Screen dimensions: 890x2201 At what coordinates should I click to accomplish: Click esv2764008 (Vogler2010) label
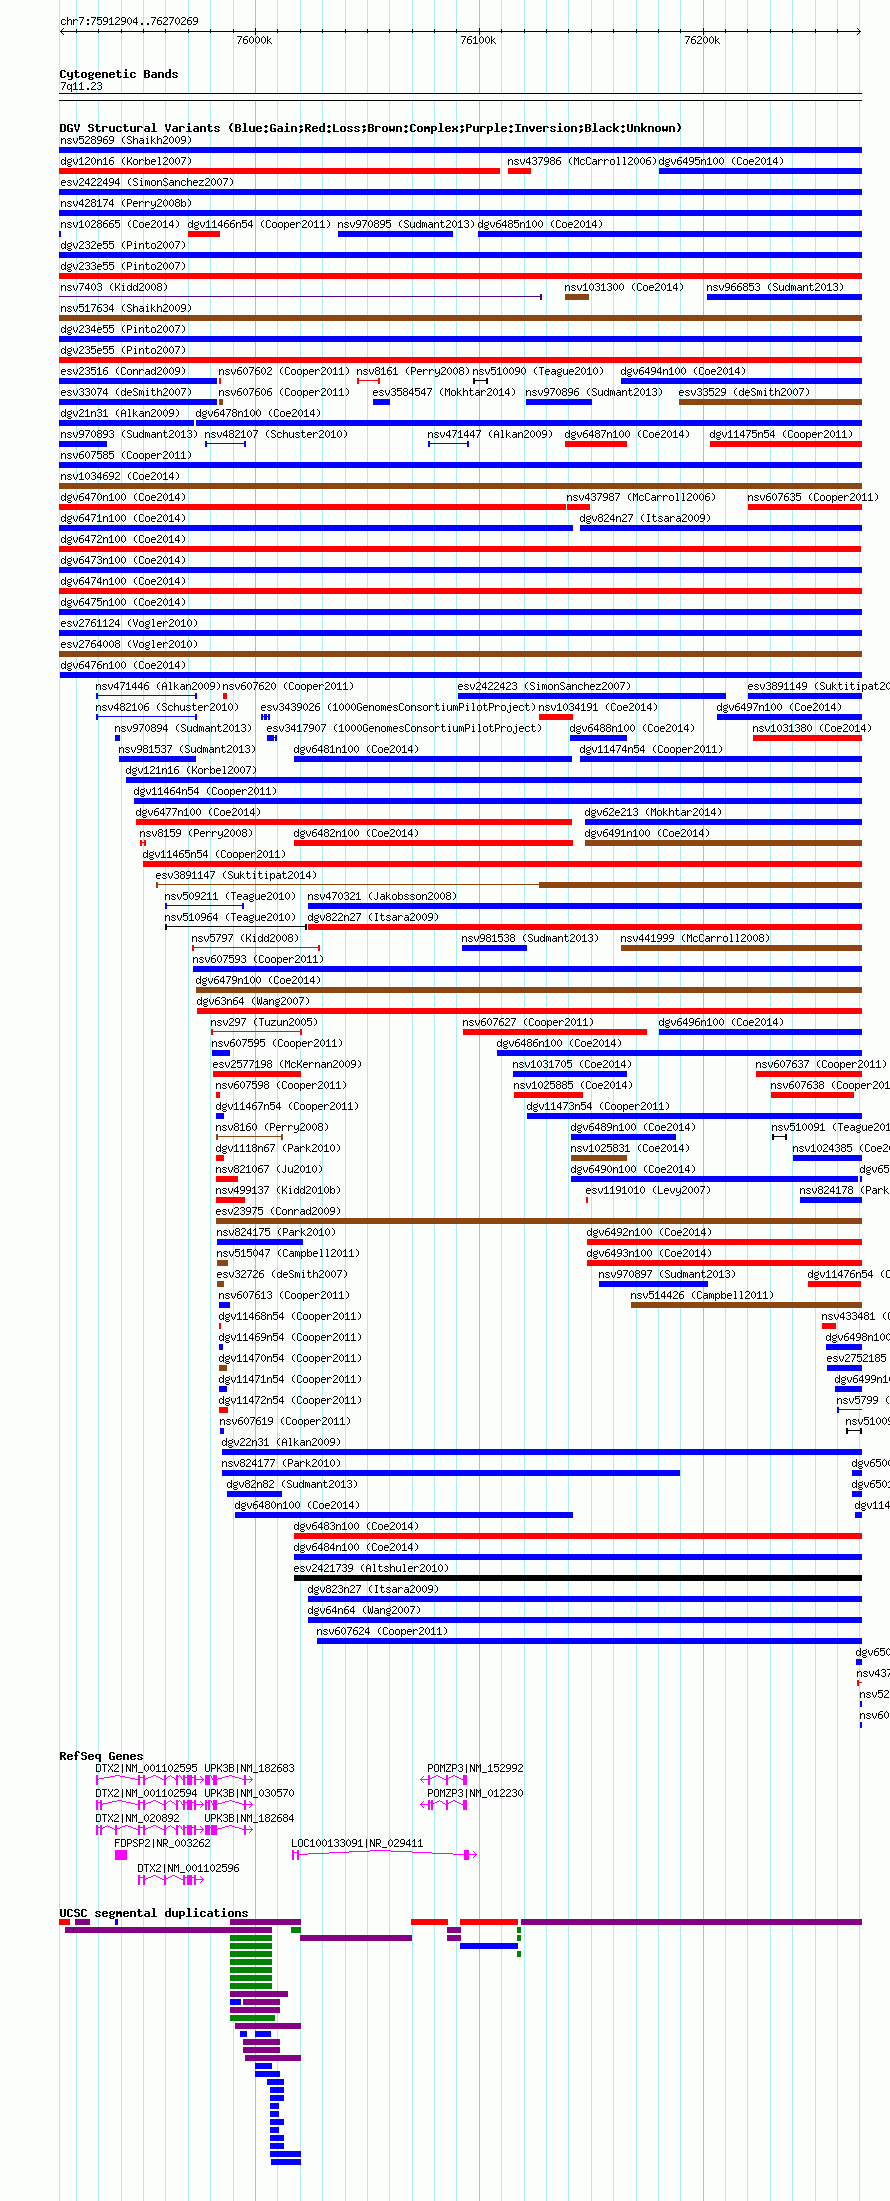coord(129,644)
